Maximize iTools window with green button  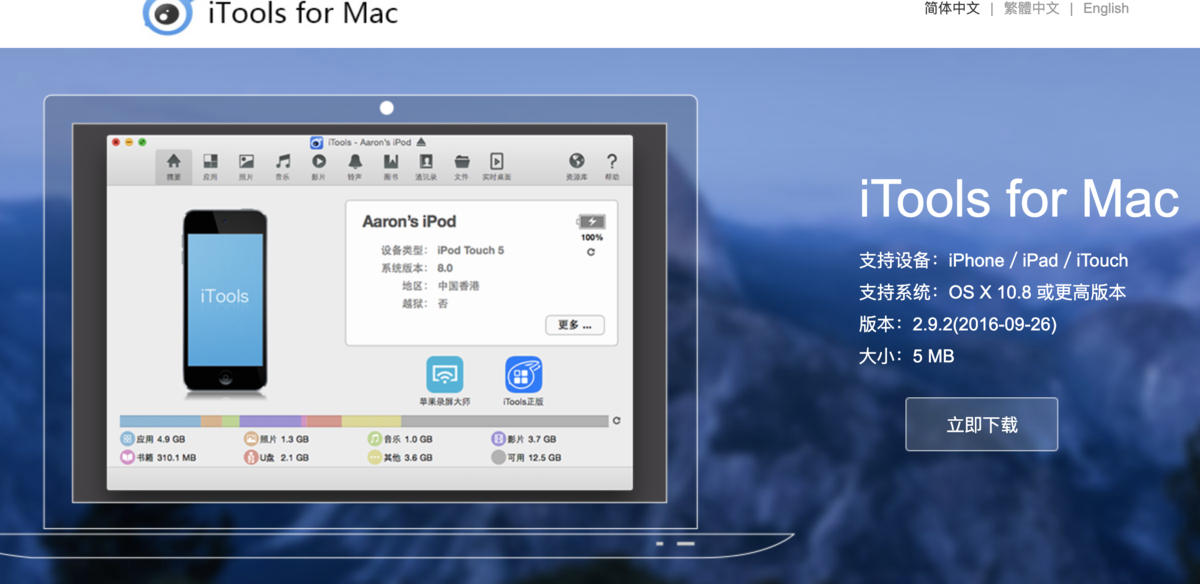coord(142,142)
